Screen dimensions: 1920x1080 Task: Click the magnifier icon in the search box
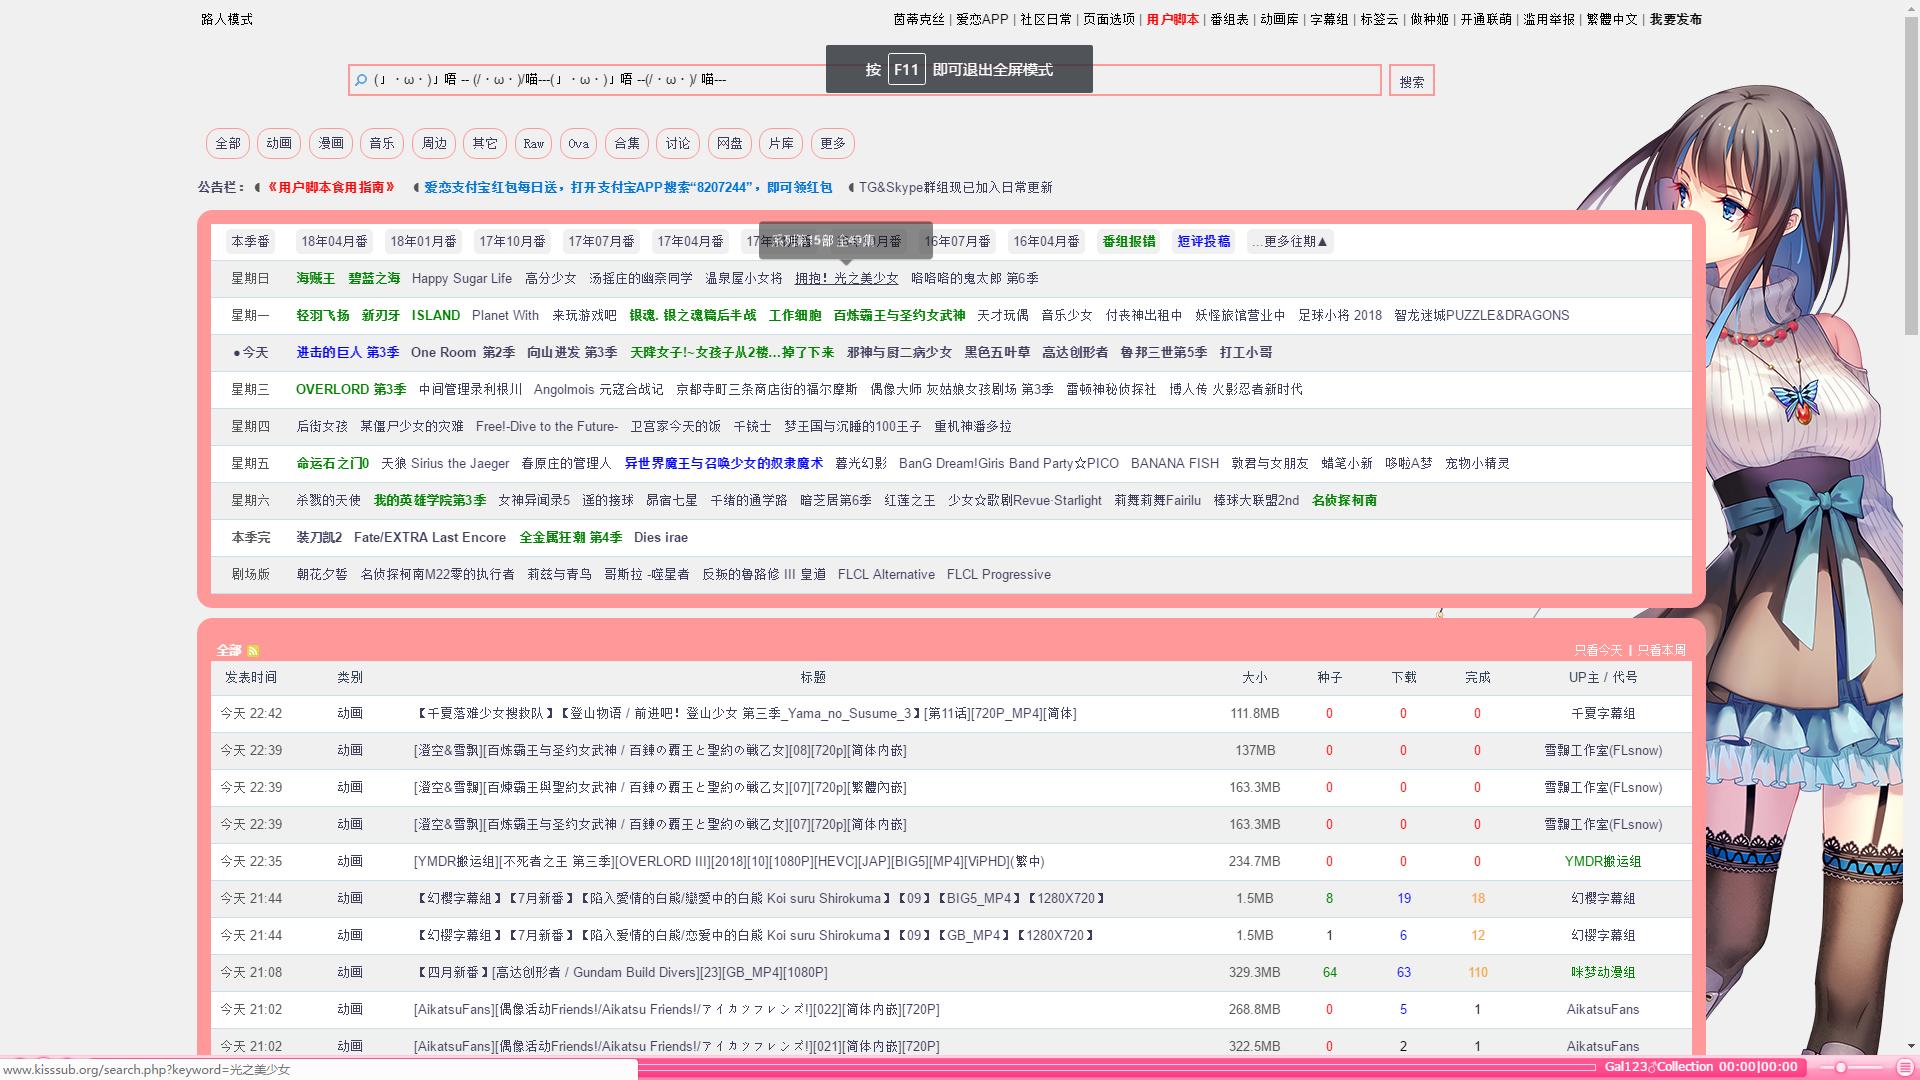(361, 80)
